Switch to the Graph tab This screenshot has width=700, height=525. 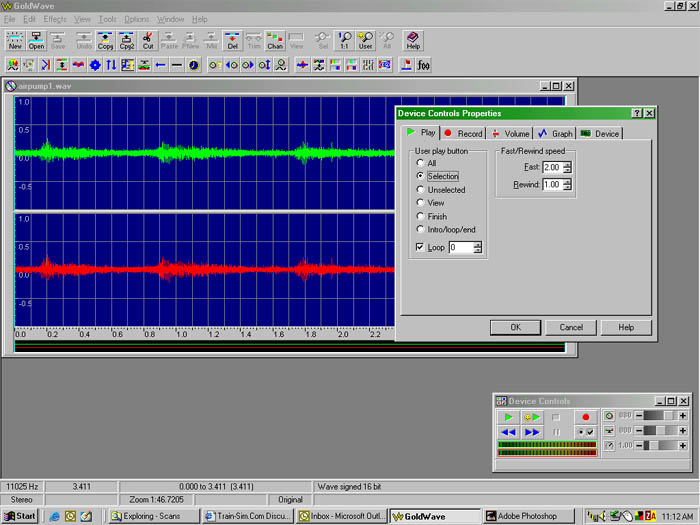[555, 133]
